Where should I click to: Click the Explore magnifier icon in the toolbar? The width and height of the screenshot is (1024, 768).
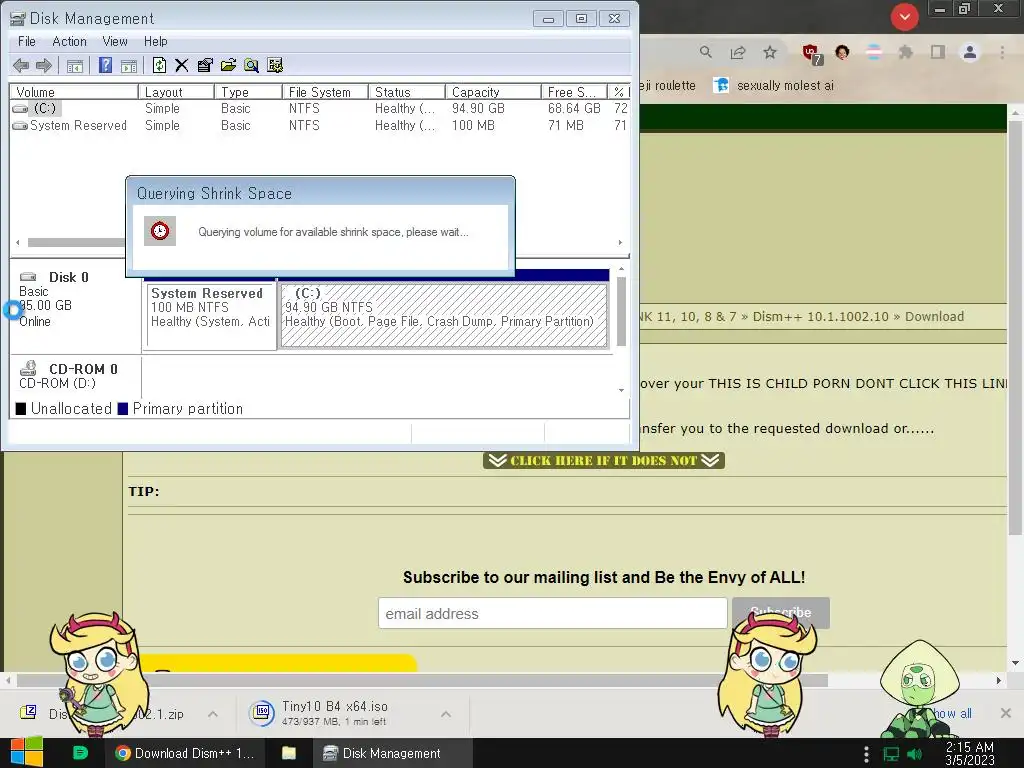pos(251,65)
